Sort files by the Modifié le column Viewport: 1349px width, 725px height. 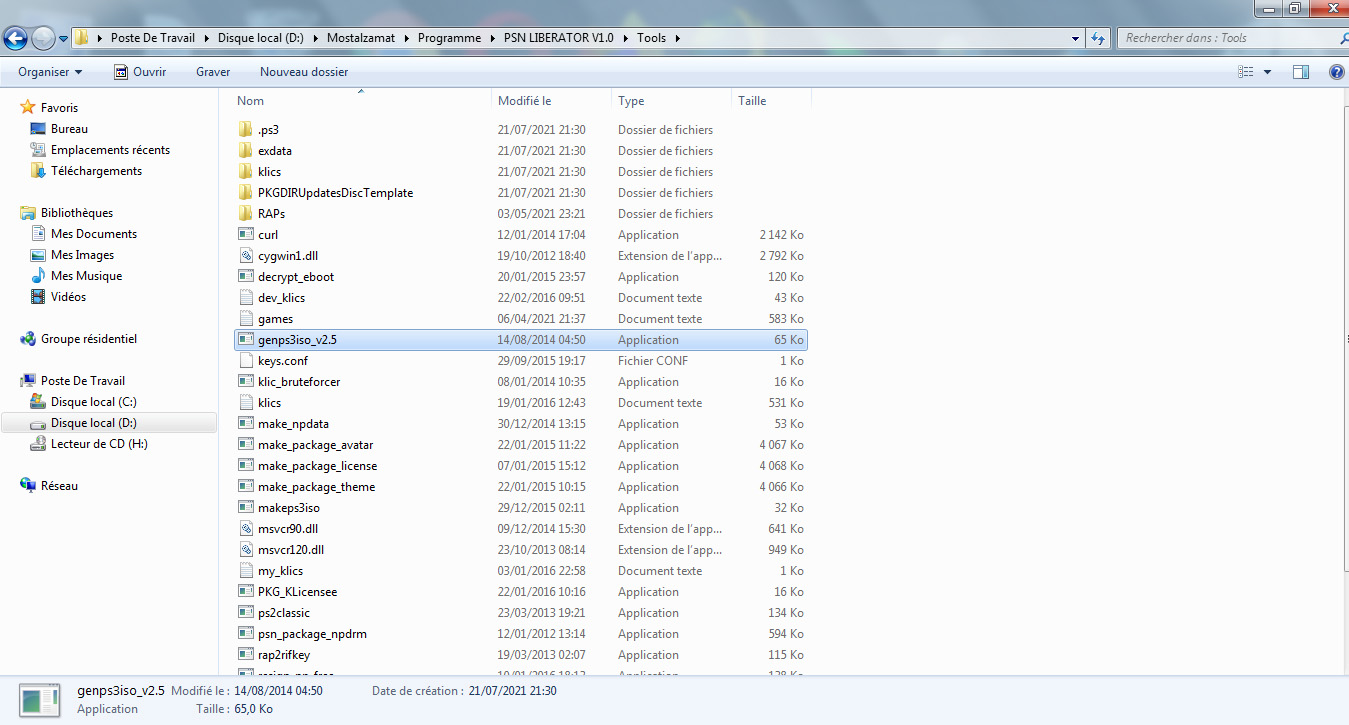pos(525,101)
